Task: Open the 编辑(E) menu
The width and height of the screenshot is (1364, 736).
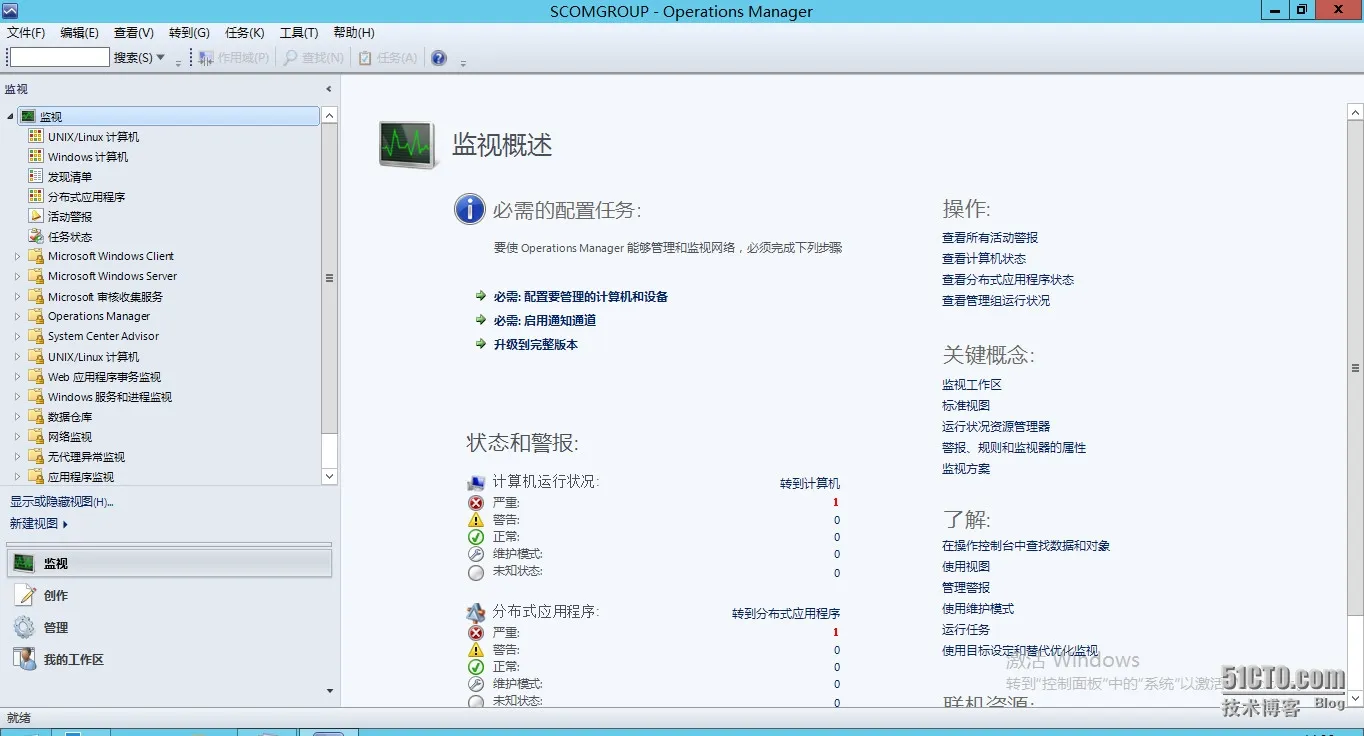Action: (80, 33)
